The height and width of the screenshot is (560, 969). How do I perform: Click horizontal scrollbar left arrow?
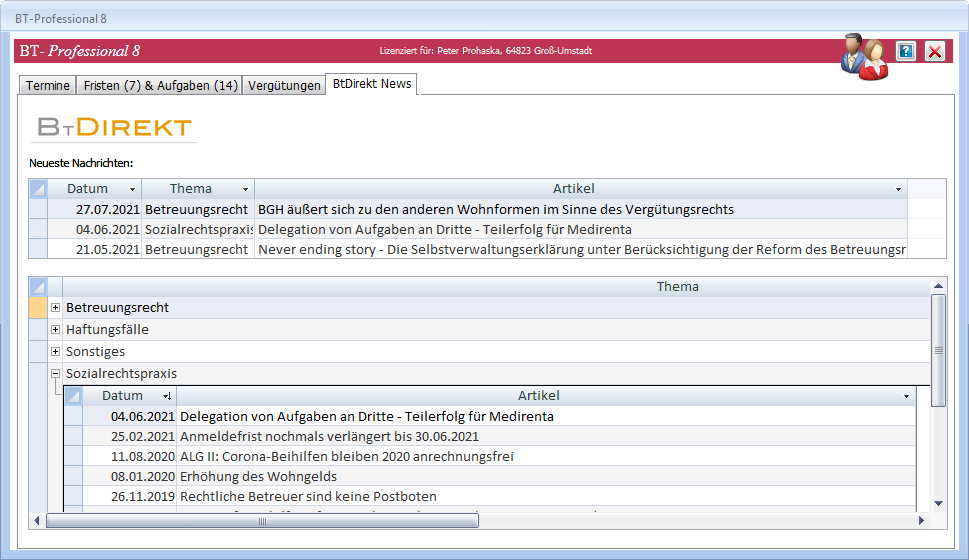click(x=36, y=521)
